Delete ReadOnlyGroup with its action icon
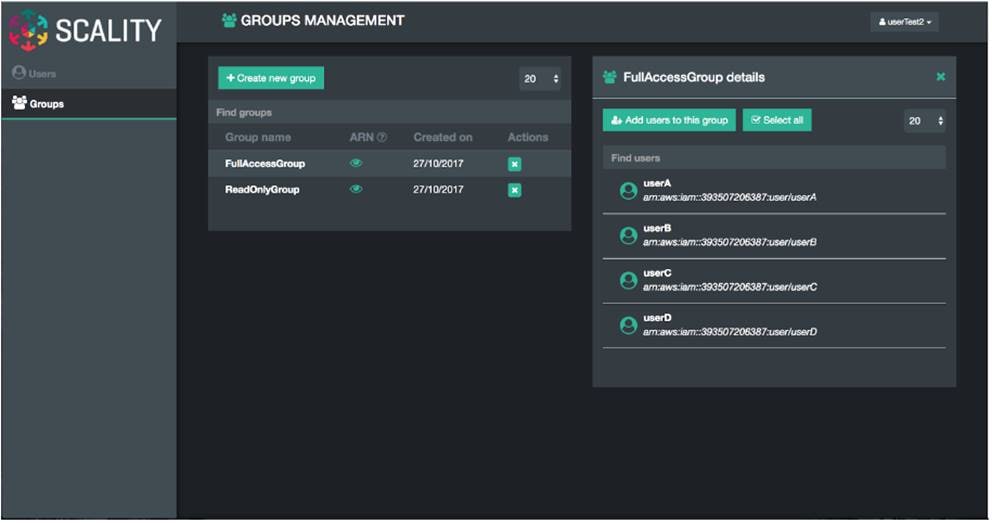Screen dimensions: 992x523 tap(514, 190)
